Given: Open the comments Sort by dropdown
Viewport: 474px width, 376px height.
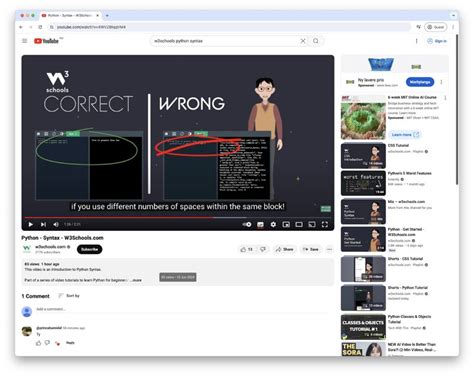Looking at the screenshot, I should [69, 296].
